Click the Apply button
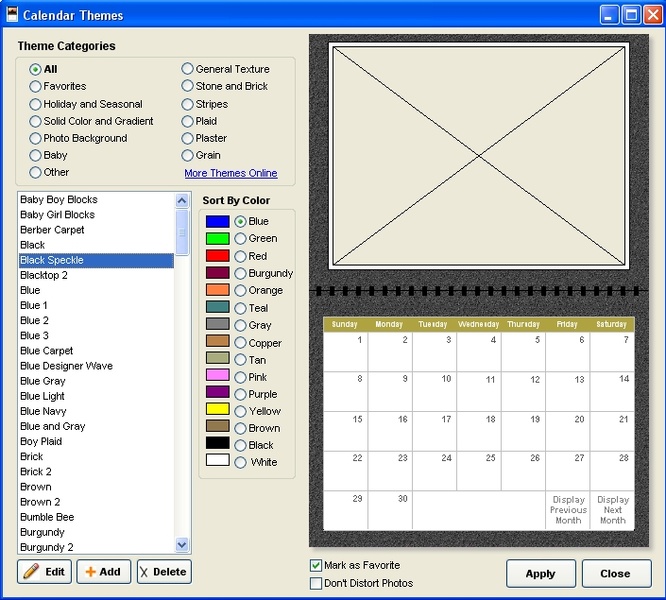This screenshot has width=666, height=600. click(x=541, y=574)
